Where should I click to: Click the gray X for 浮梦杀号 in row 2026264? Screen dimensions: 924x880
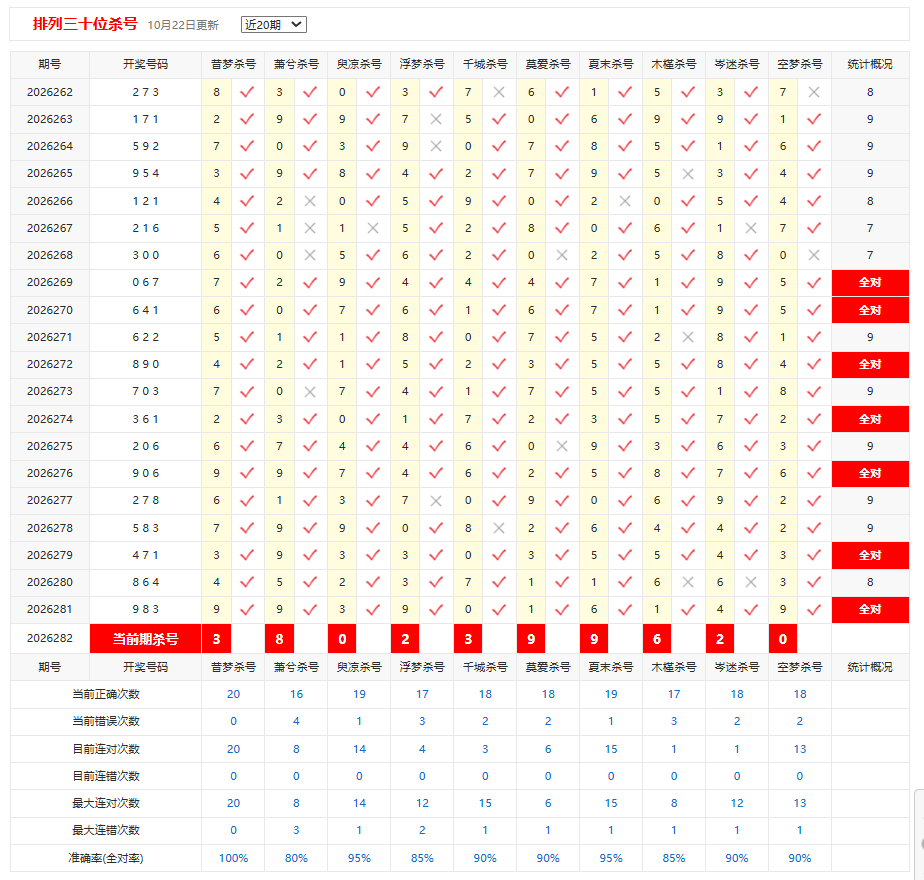click(x=436, y=146)
